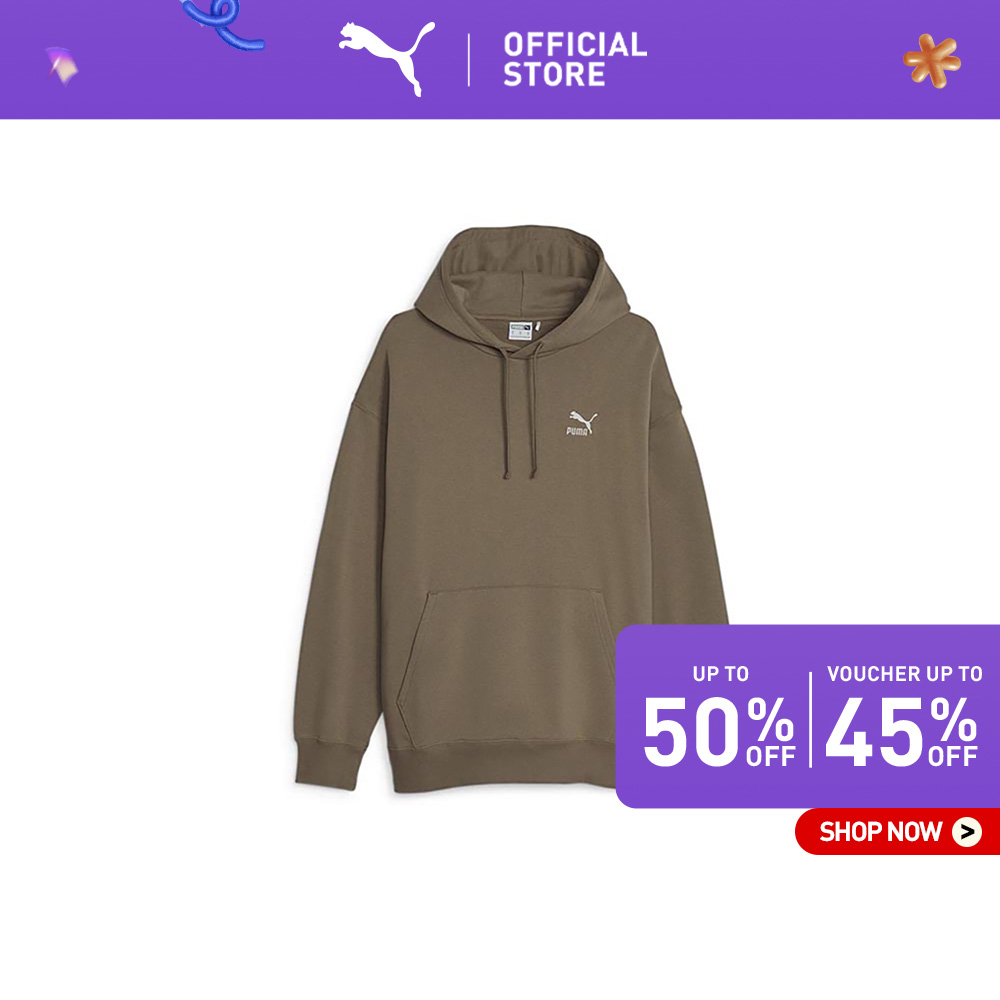
Task: Click the white divider line in promo badge
Action: pos(811,719)
